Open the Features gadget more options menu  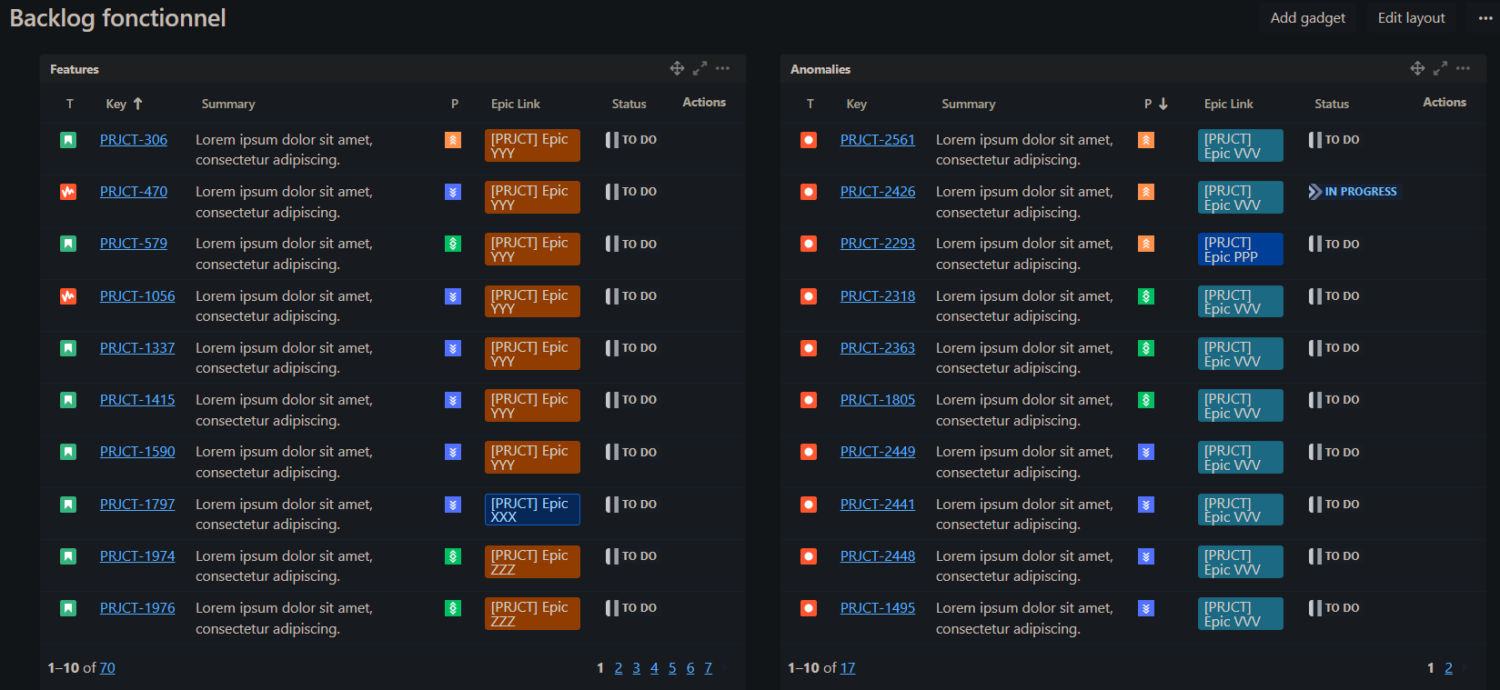pyautogui.click(x=723, y=69)
